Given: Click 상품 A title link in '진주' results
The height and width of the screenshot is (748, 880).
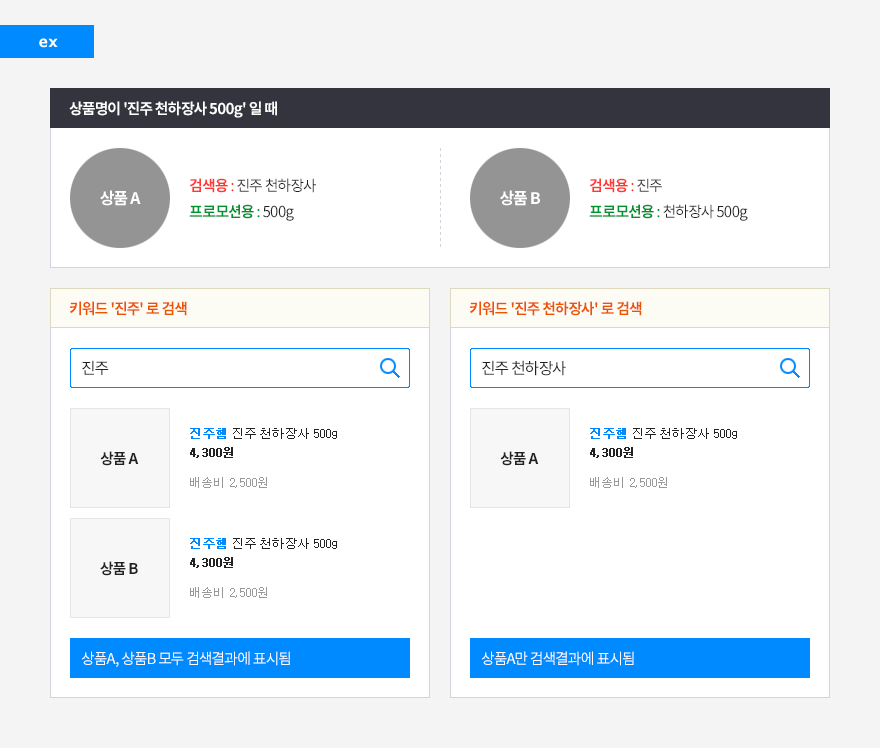Looking at the screenshot, I should click(x=263, y=433).
